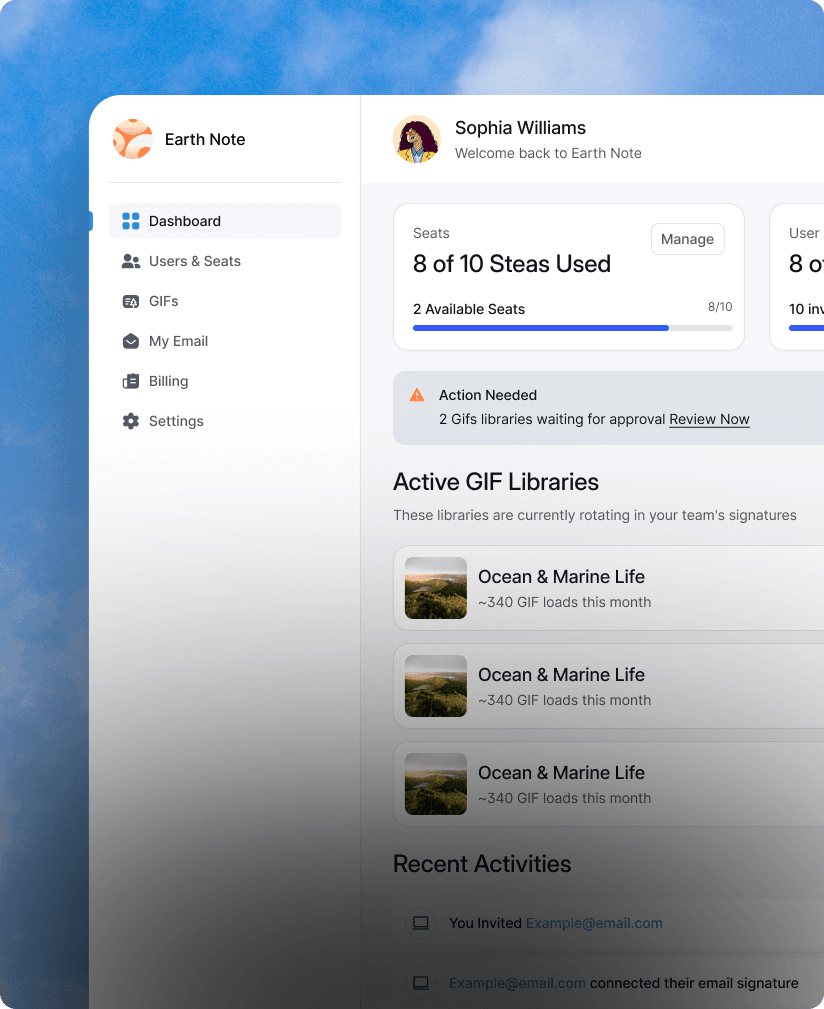Click the laptop icon beside You Invited
824x1009 pixels.
[x=421, y=923]
